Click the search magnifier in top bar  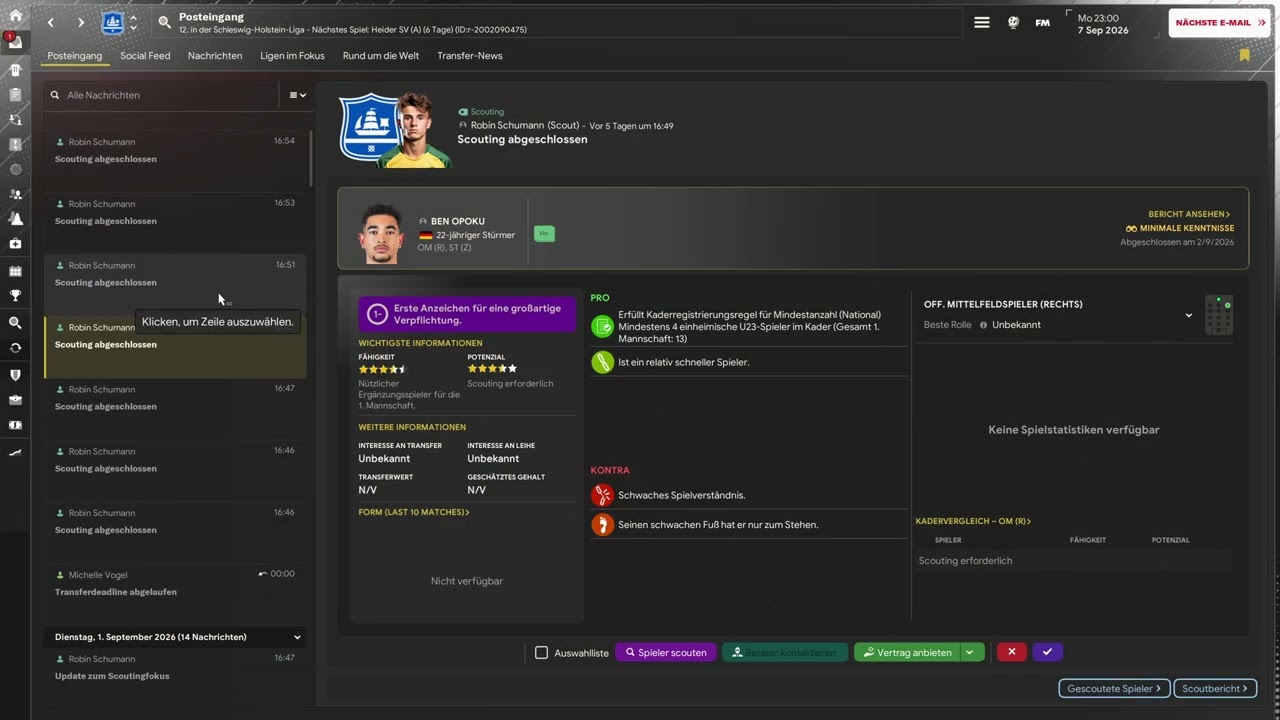[x=164, y=22]
